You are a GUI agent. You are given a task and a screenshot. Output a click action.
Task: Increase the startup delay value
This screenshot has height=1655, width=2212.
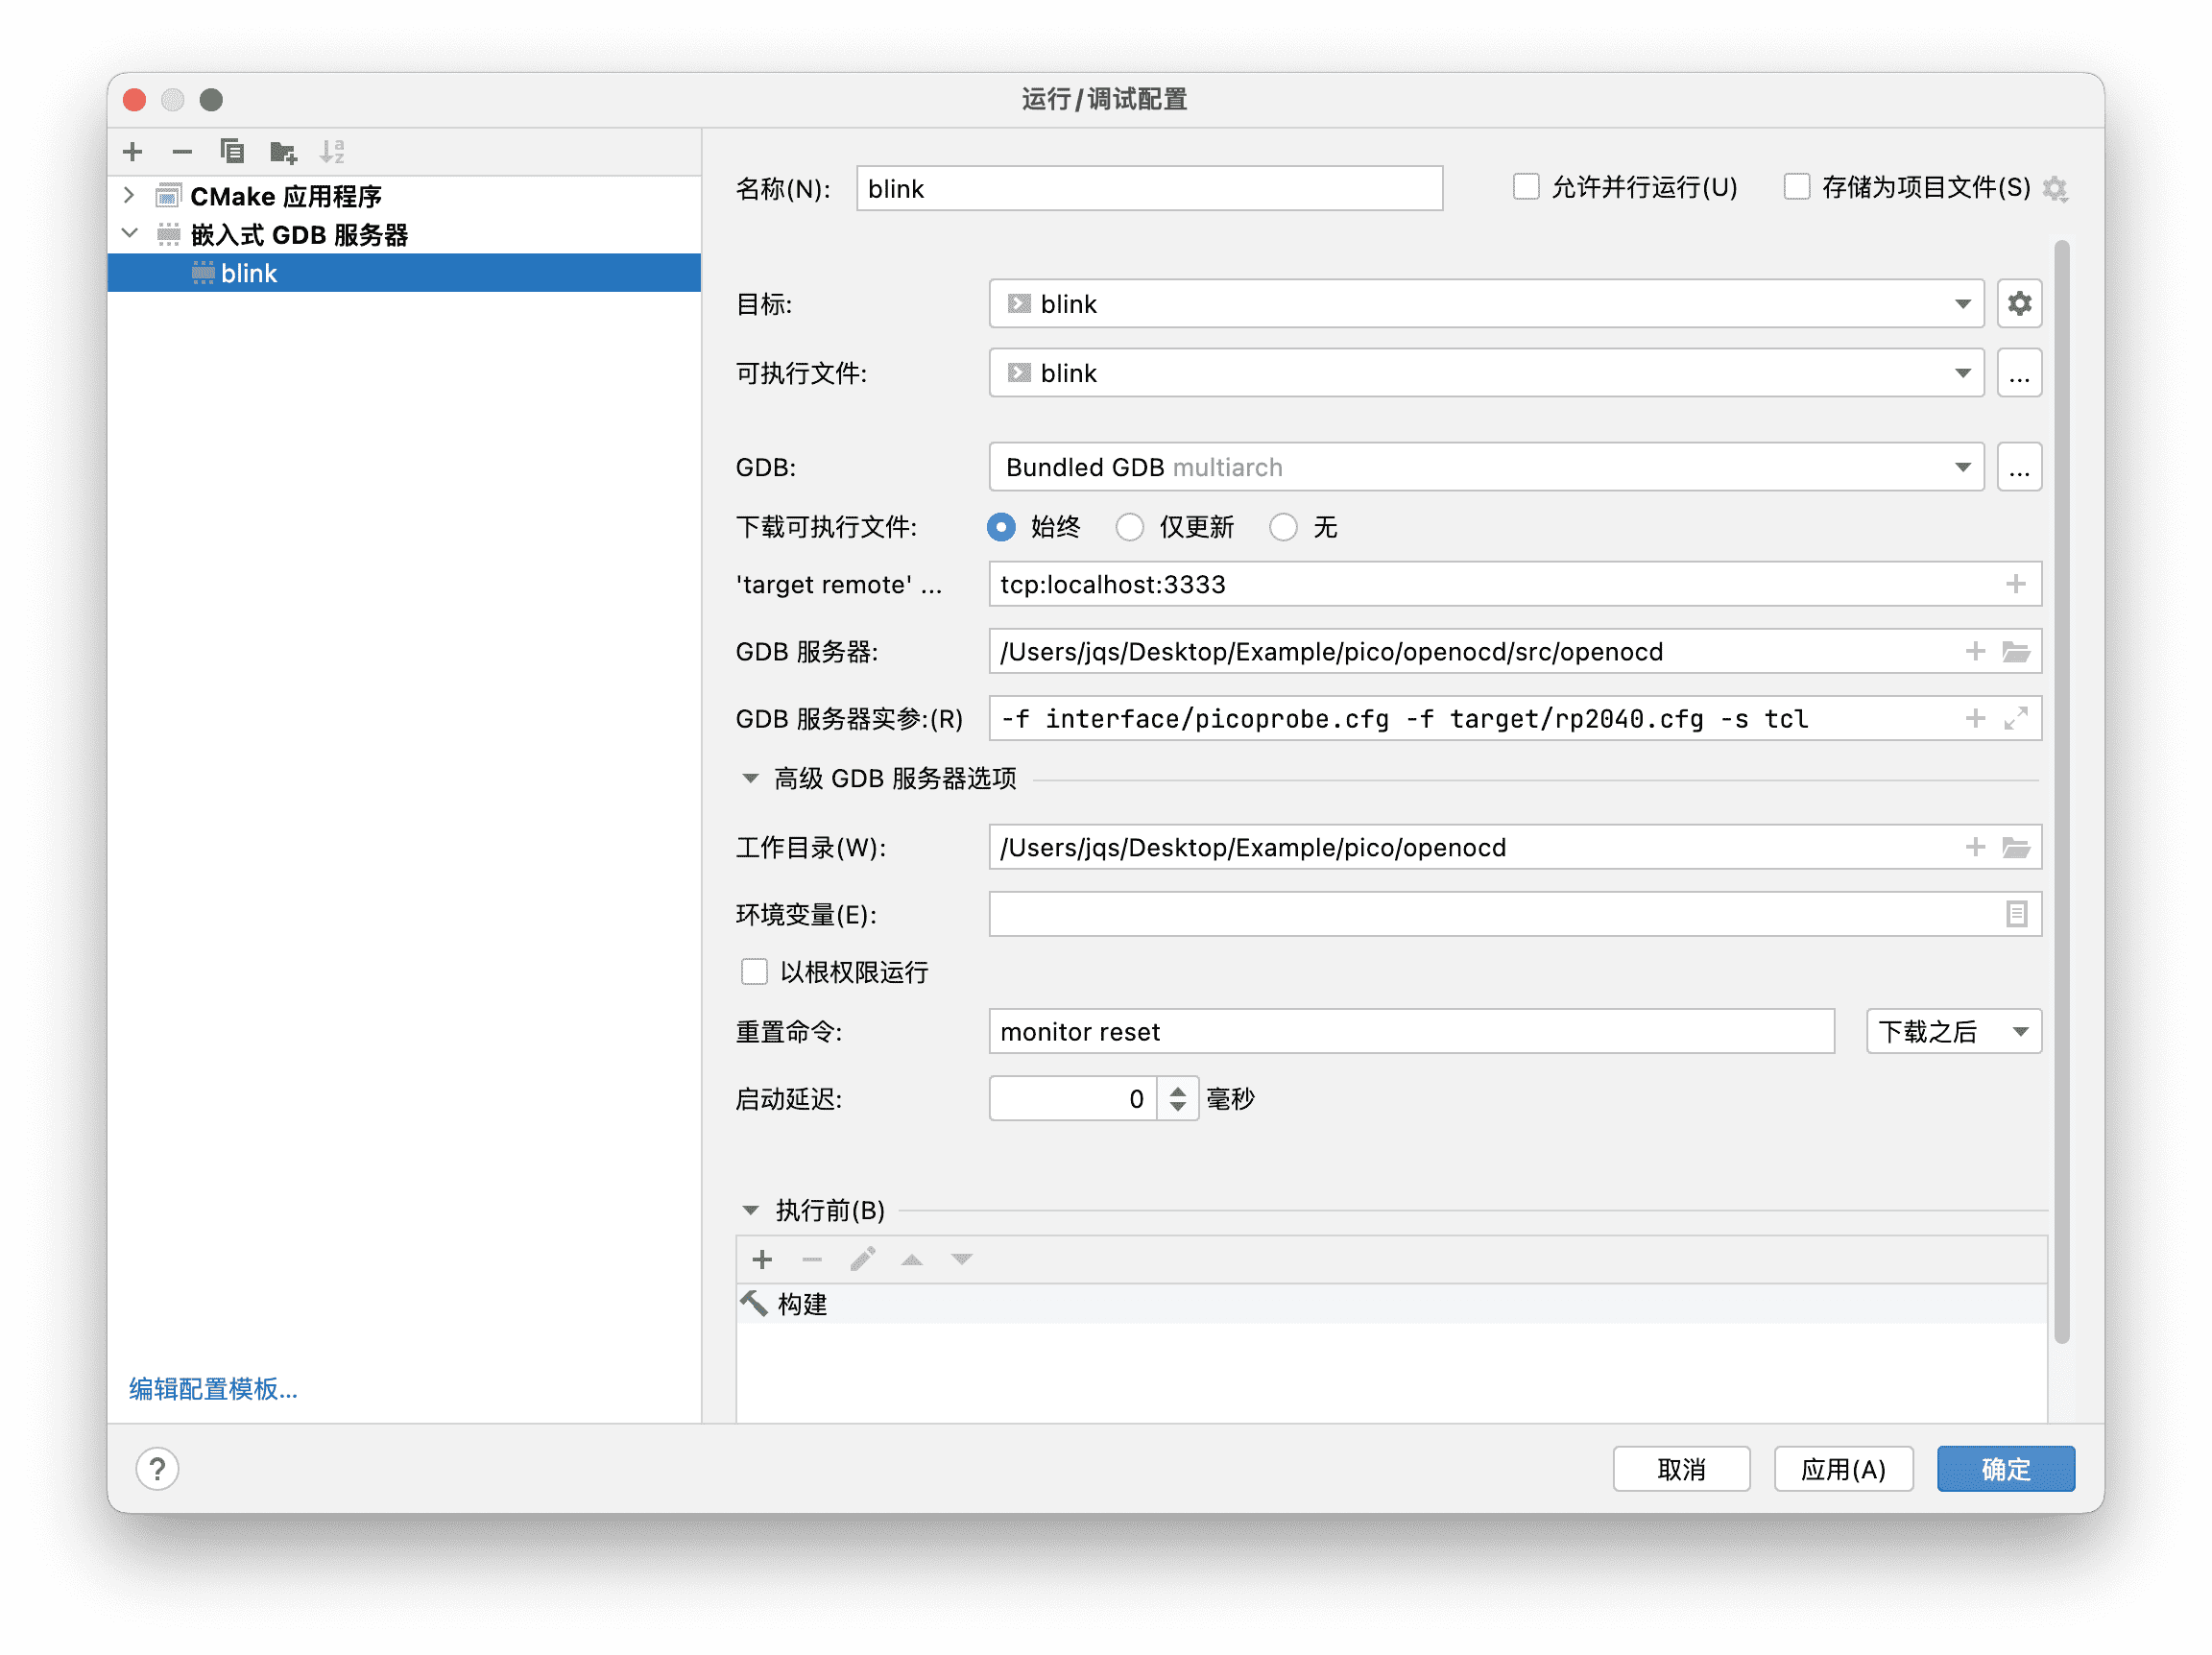1178,1090
